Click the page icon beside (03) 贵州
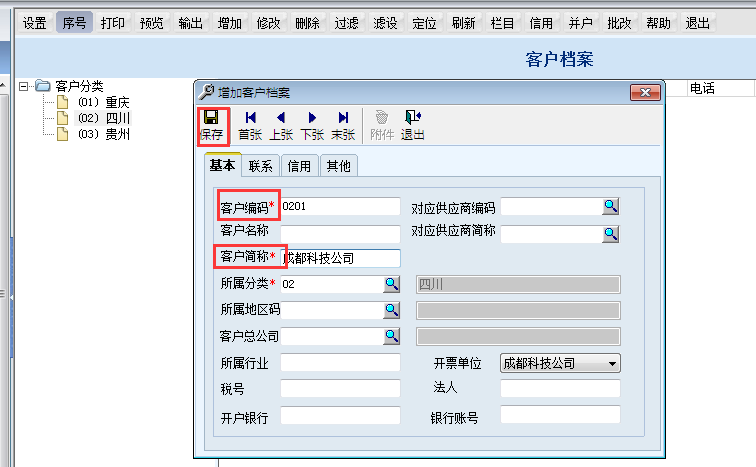The image size is (756, 467). coord(63,134)
